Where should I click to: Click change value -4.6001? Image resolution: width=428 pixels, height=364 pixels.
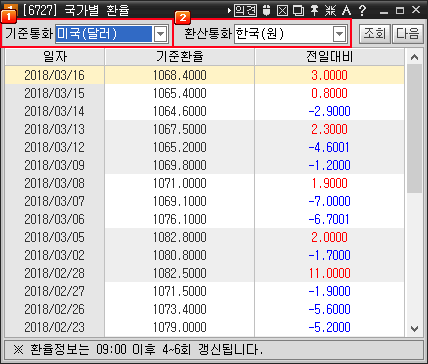click(330, 147)
